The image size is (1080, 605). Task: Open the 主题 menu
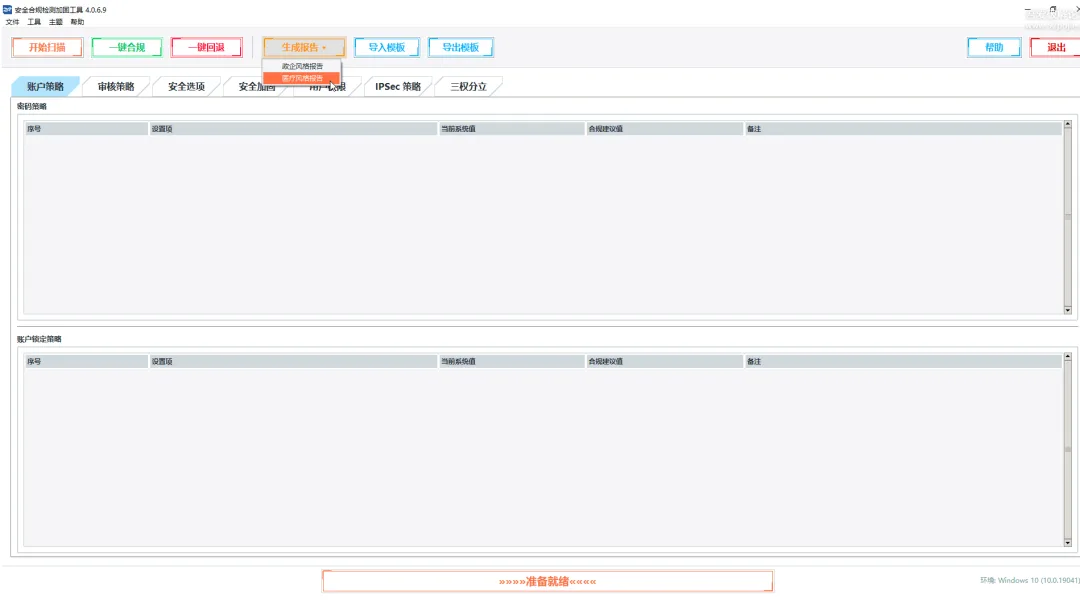[x=56, y=22]
